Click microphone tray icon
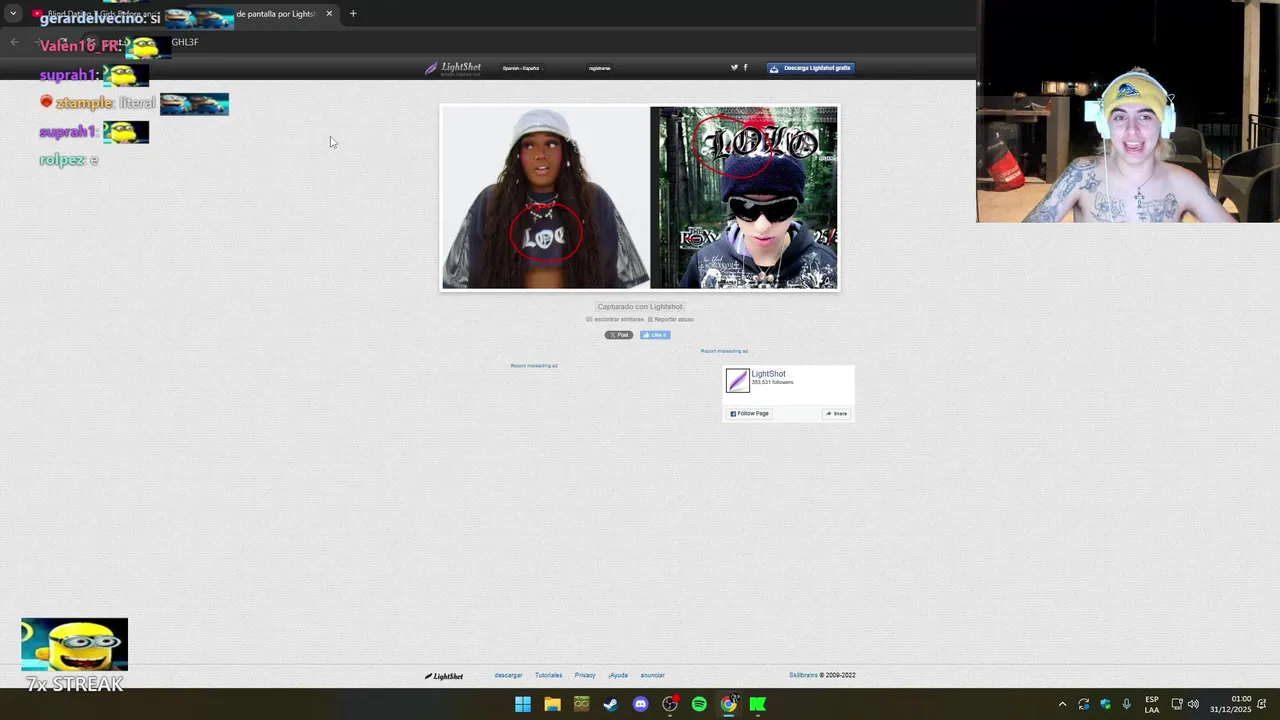 click(x=1127, y=704)
